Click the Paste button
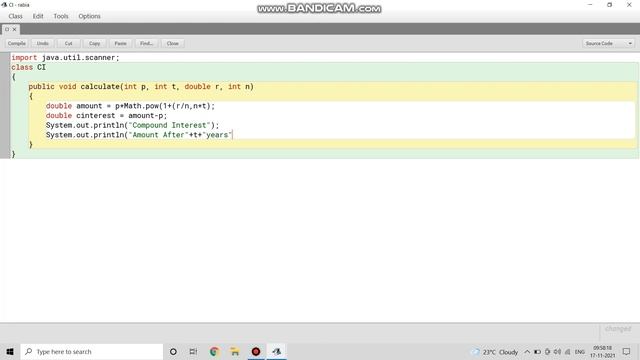 (x=120, y=43)
